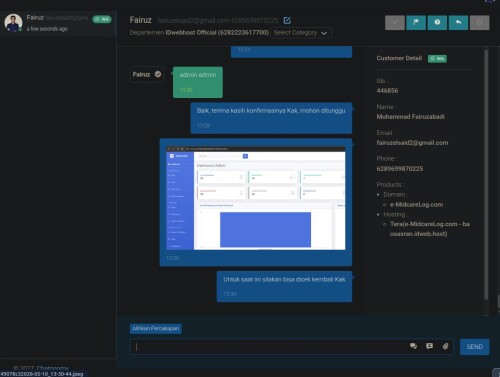Open the quick replies chat bubbles icon
Screen dimensions: 500x377
[413, 346]
